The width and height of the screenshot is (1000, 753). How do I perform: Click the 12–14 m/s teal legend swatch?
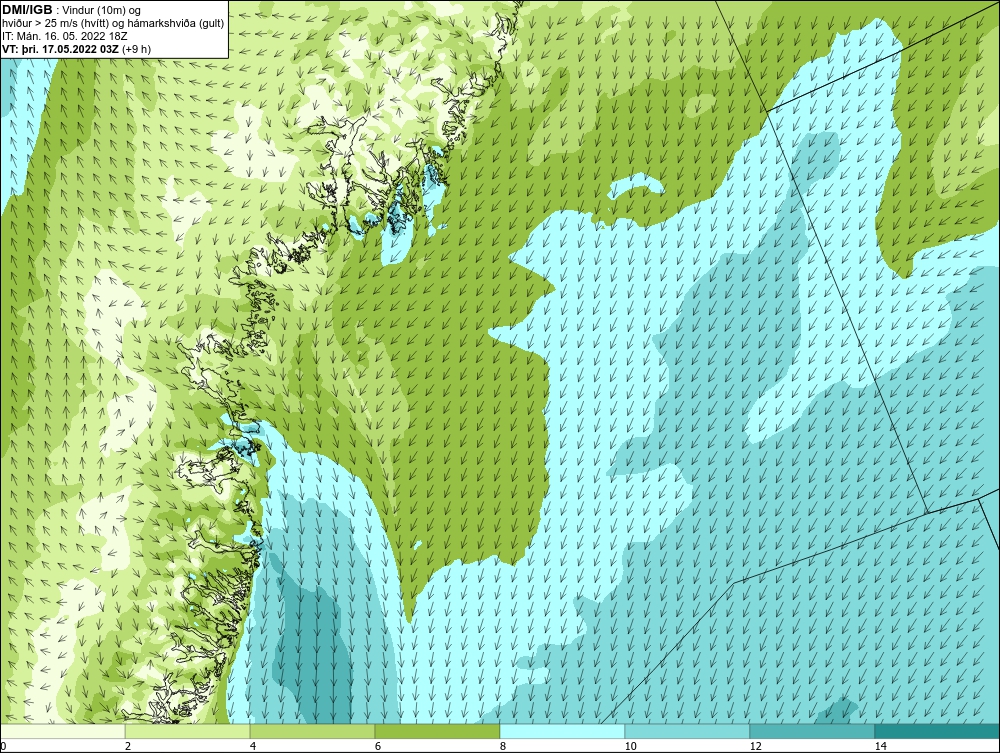[812, 731]
